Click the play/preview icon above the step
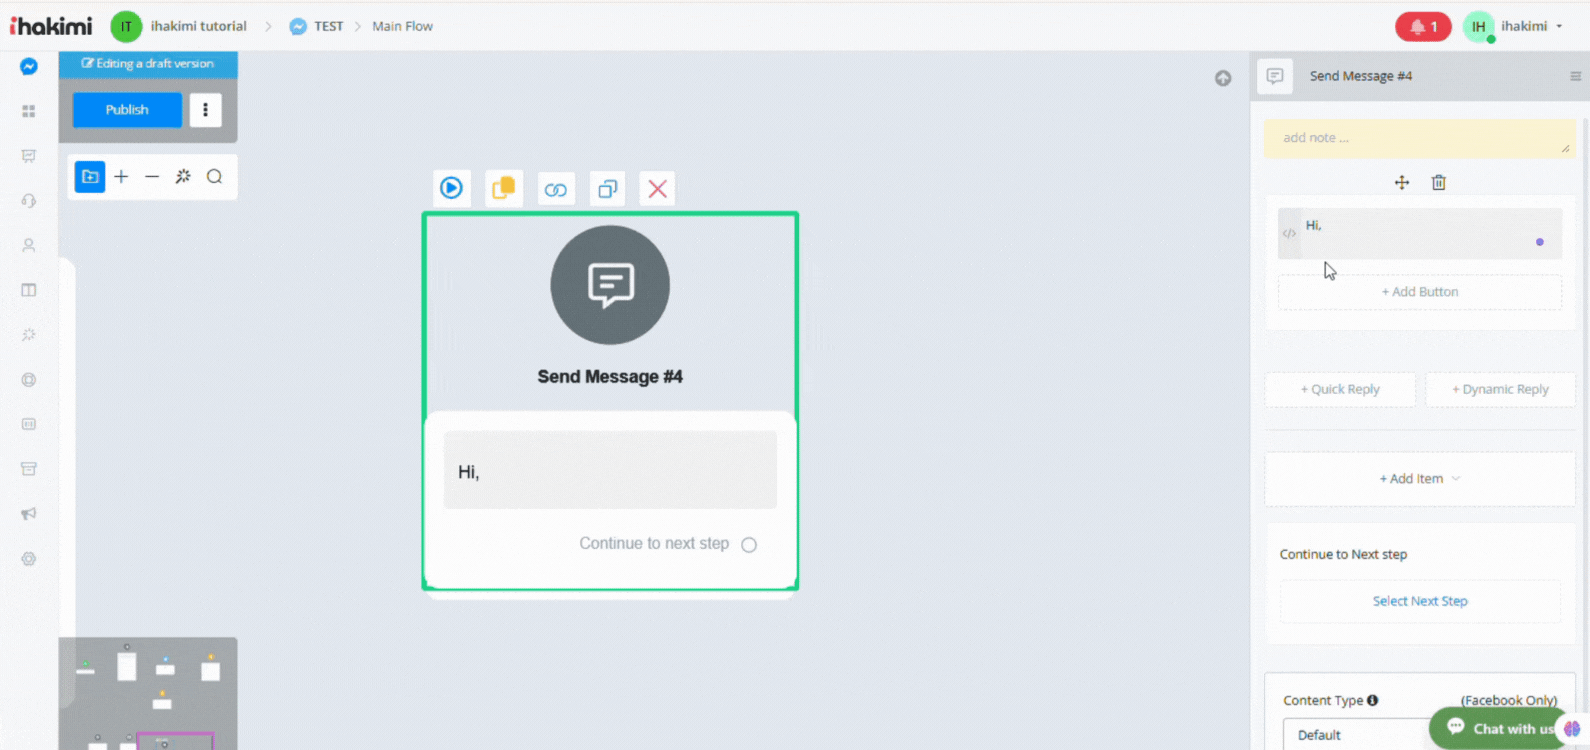1590x750 pixels. click(x=451, y=188)
